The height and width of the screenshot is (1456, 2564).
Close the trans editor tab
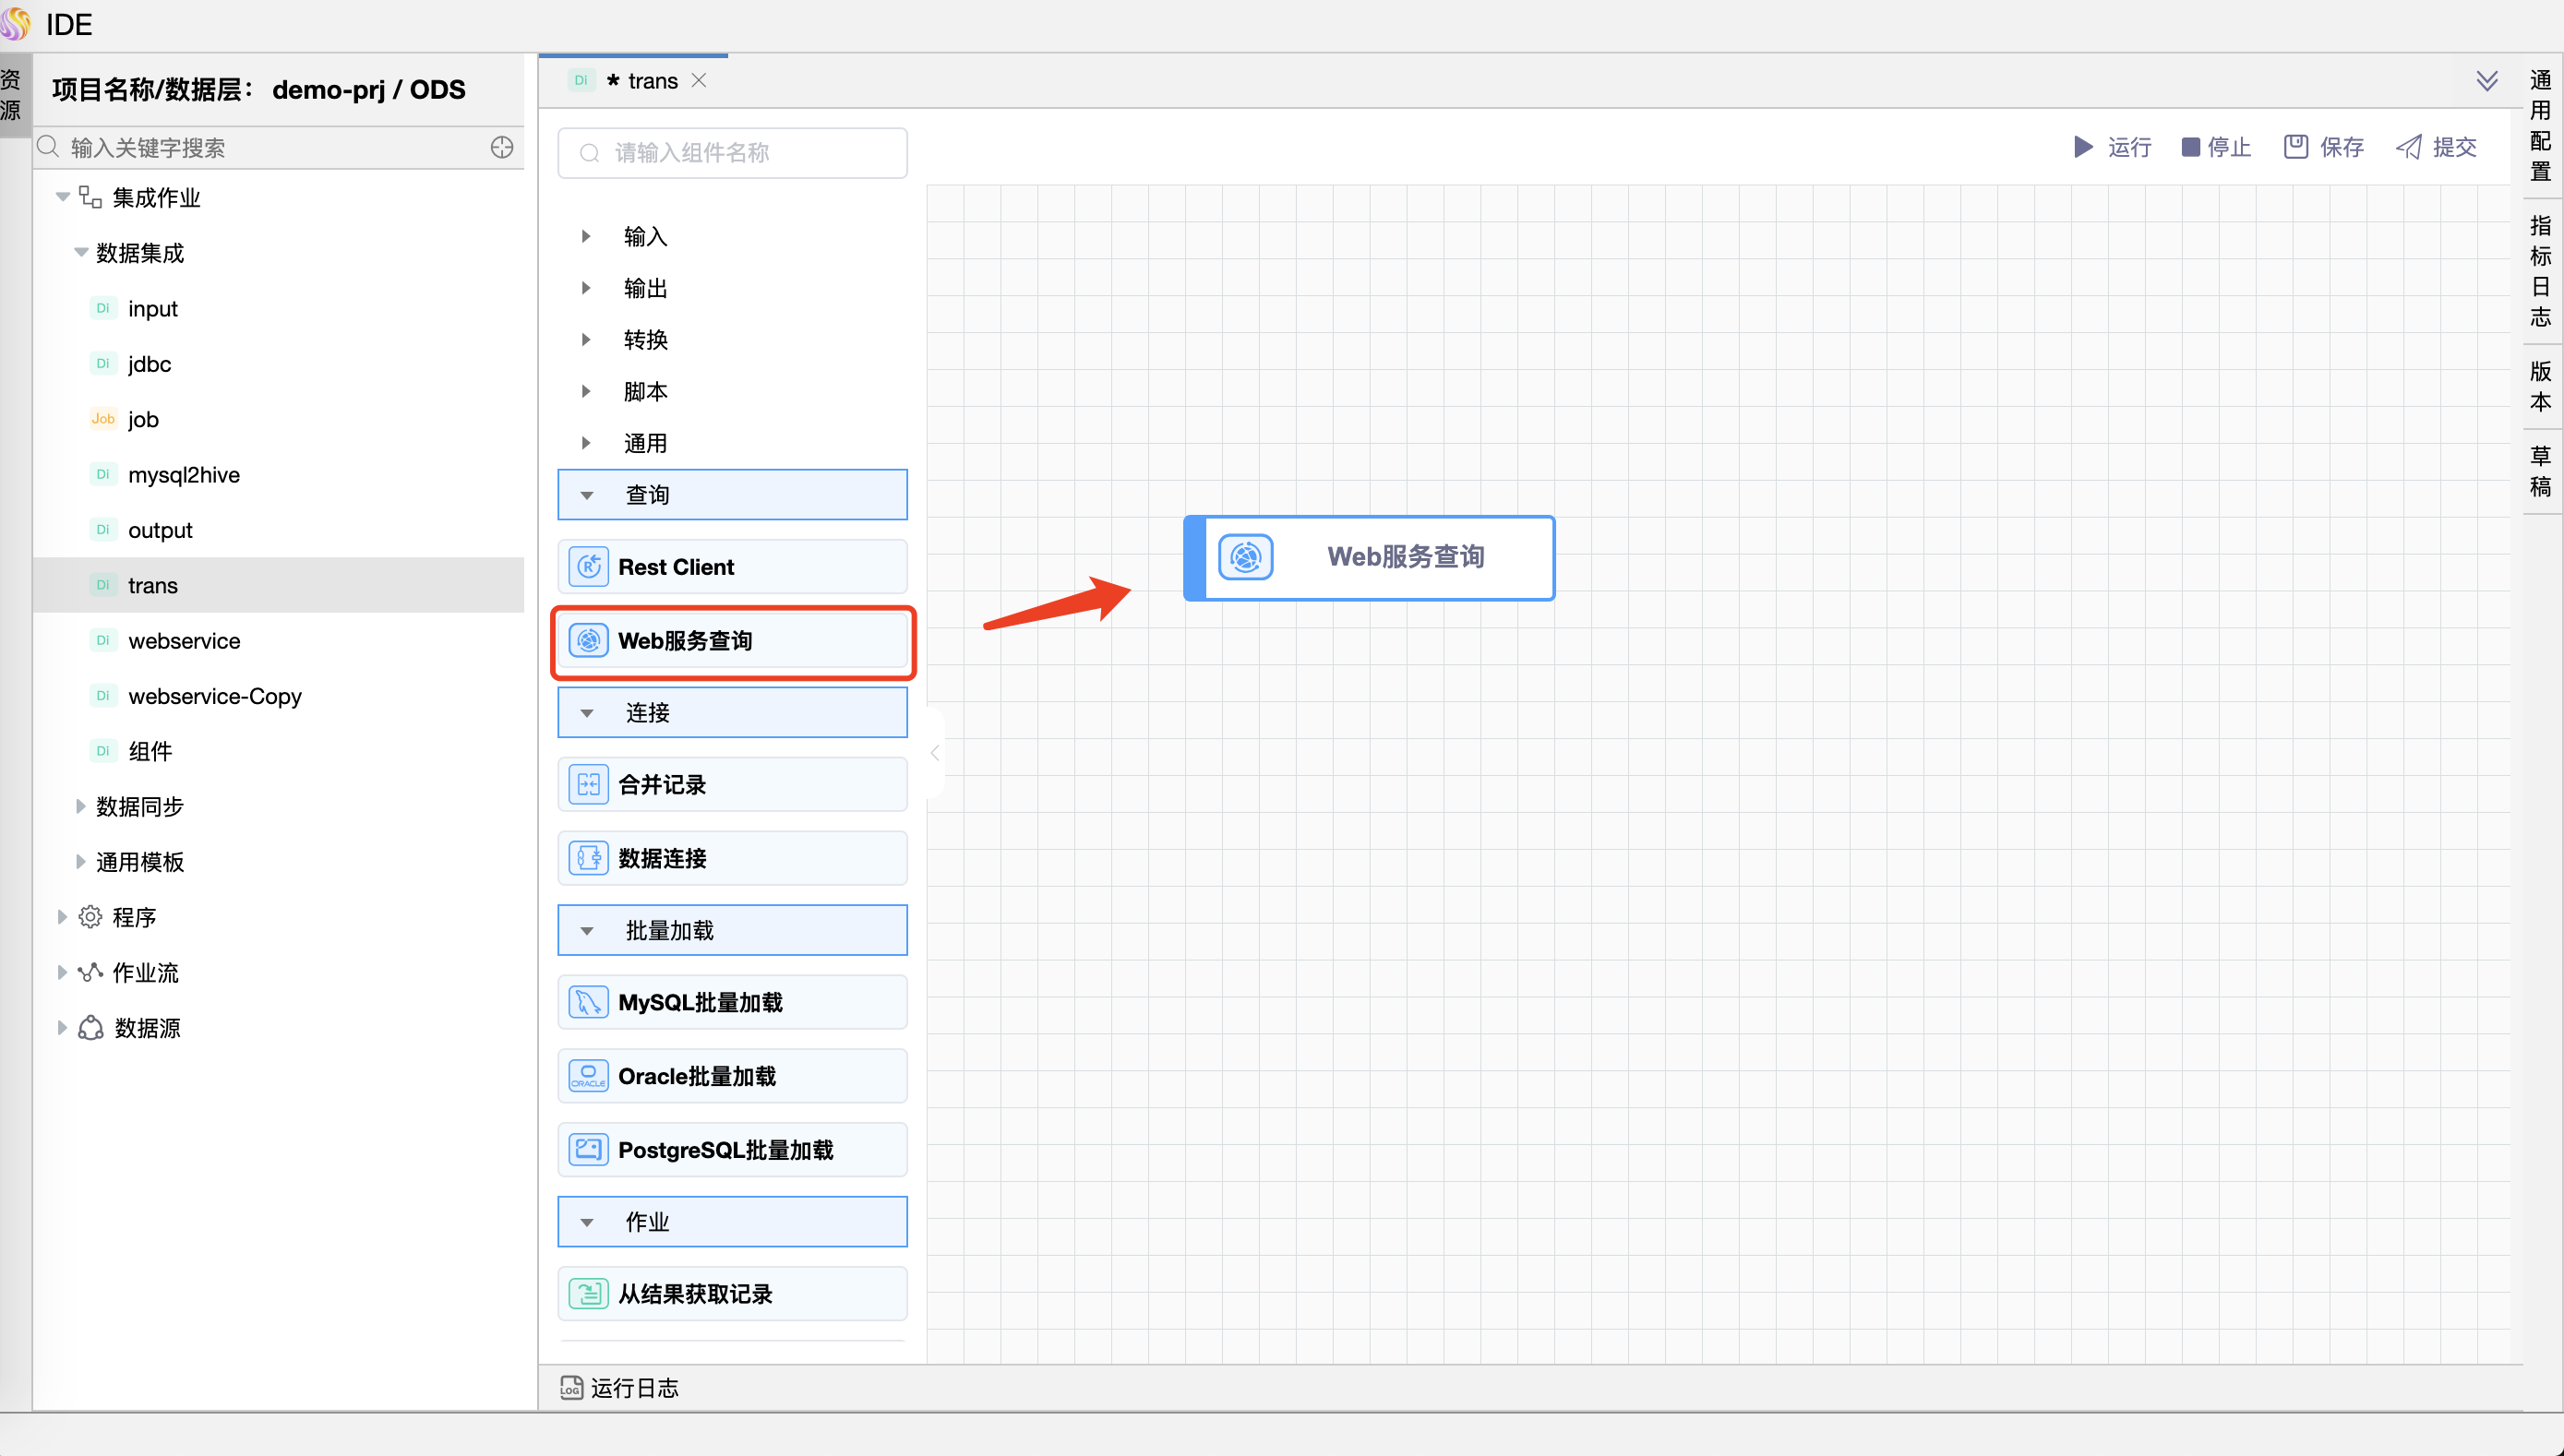pos(699,81)
